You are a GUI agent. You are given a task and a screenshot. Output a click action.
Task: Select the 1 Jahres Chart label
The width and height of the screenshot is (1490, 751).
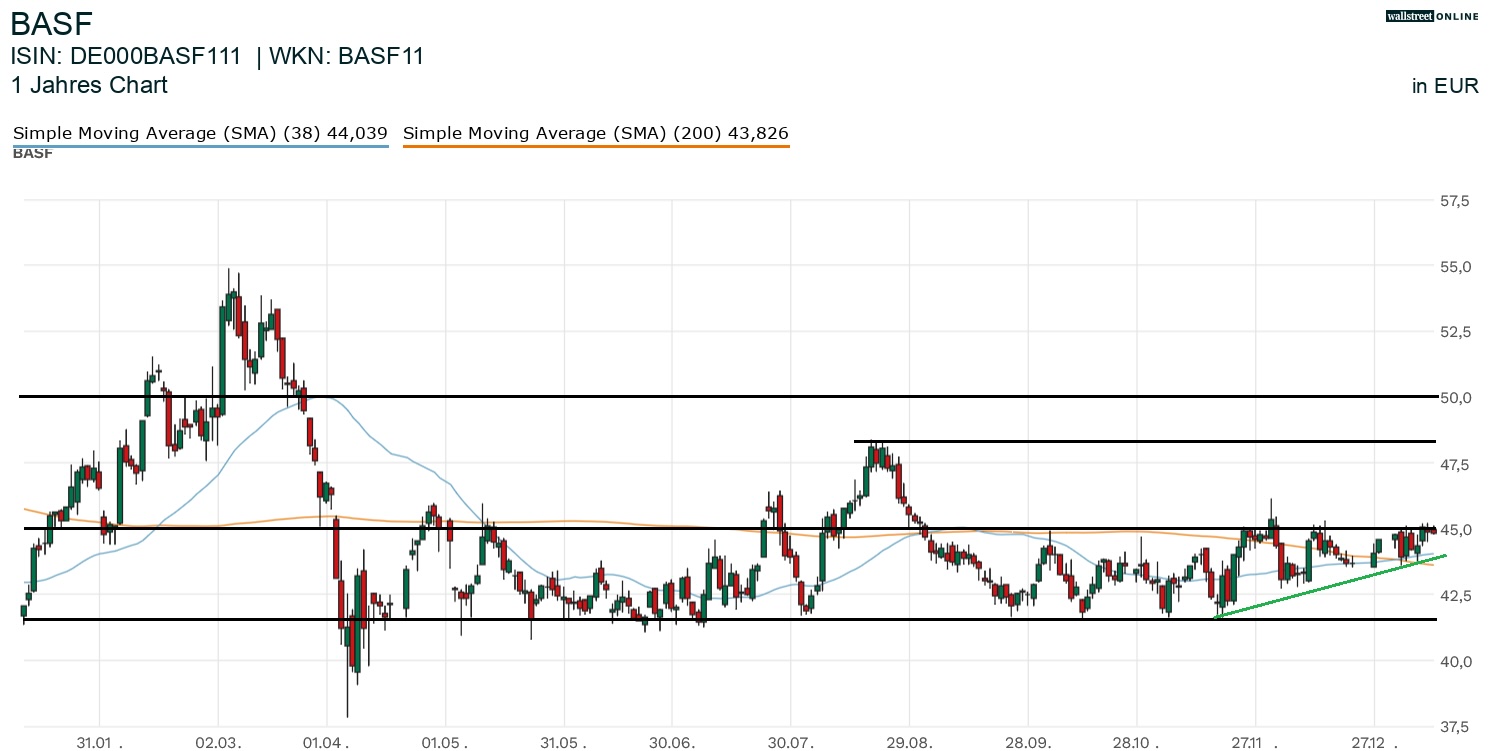(89, 86)
